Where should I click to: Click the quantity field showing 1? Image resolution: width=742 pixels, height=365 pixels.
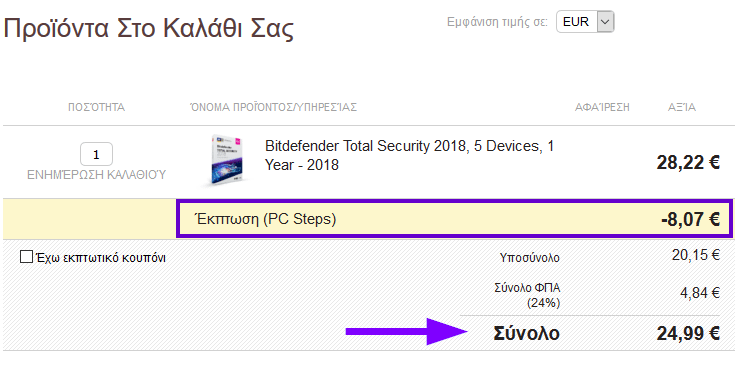click(97, 154)
